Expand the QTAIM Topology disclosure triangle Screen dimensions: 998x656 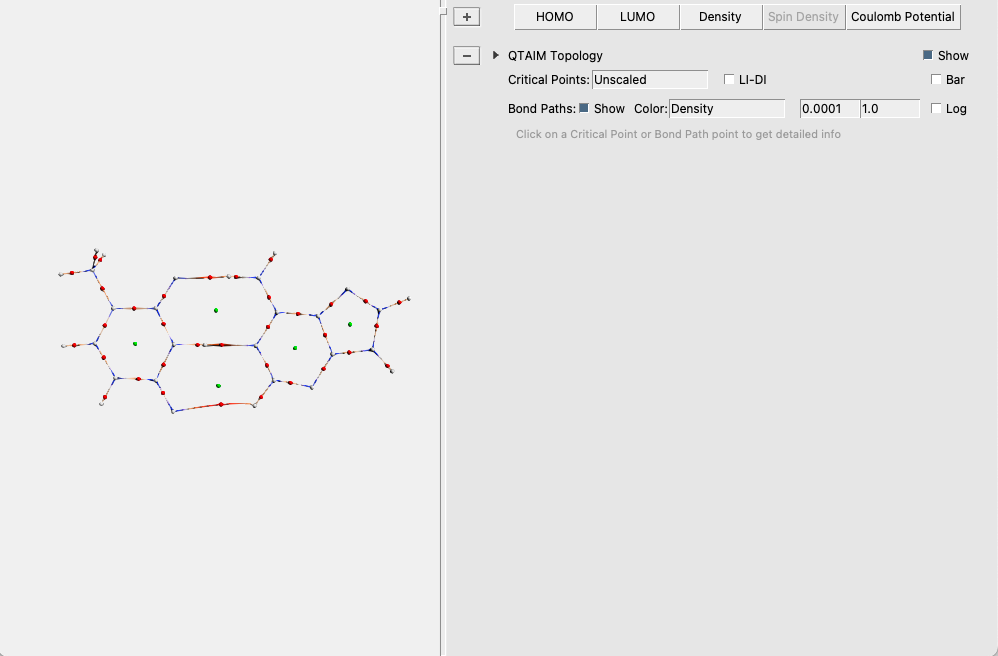coord(494,55)
